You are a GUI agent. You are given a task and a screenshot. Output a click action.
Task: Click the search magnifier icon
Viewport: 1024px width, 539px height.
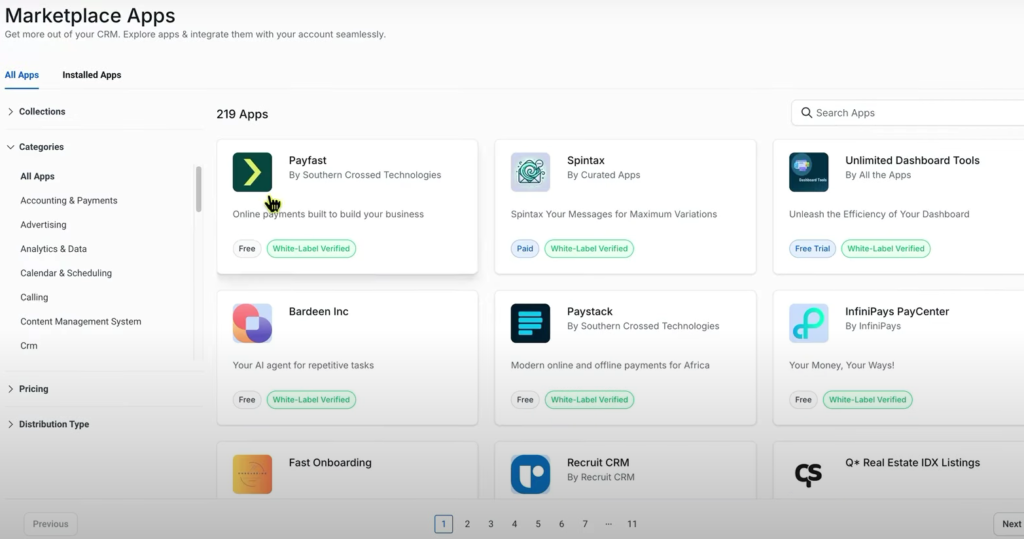(807, 112)
